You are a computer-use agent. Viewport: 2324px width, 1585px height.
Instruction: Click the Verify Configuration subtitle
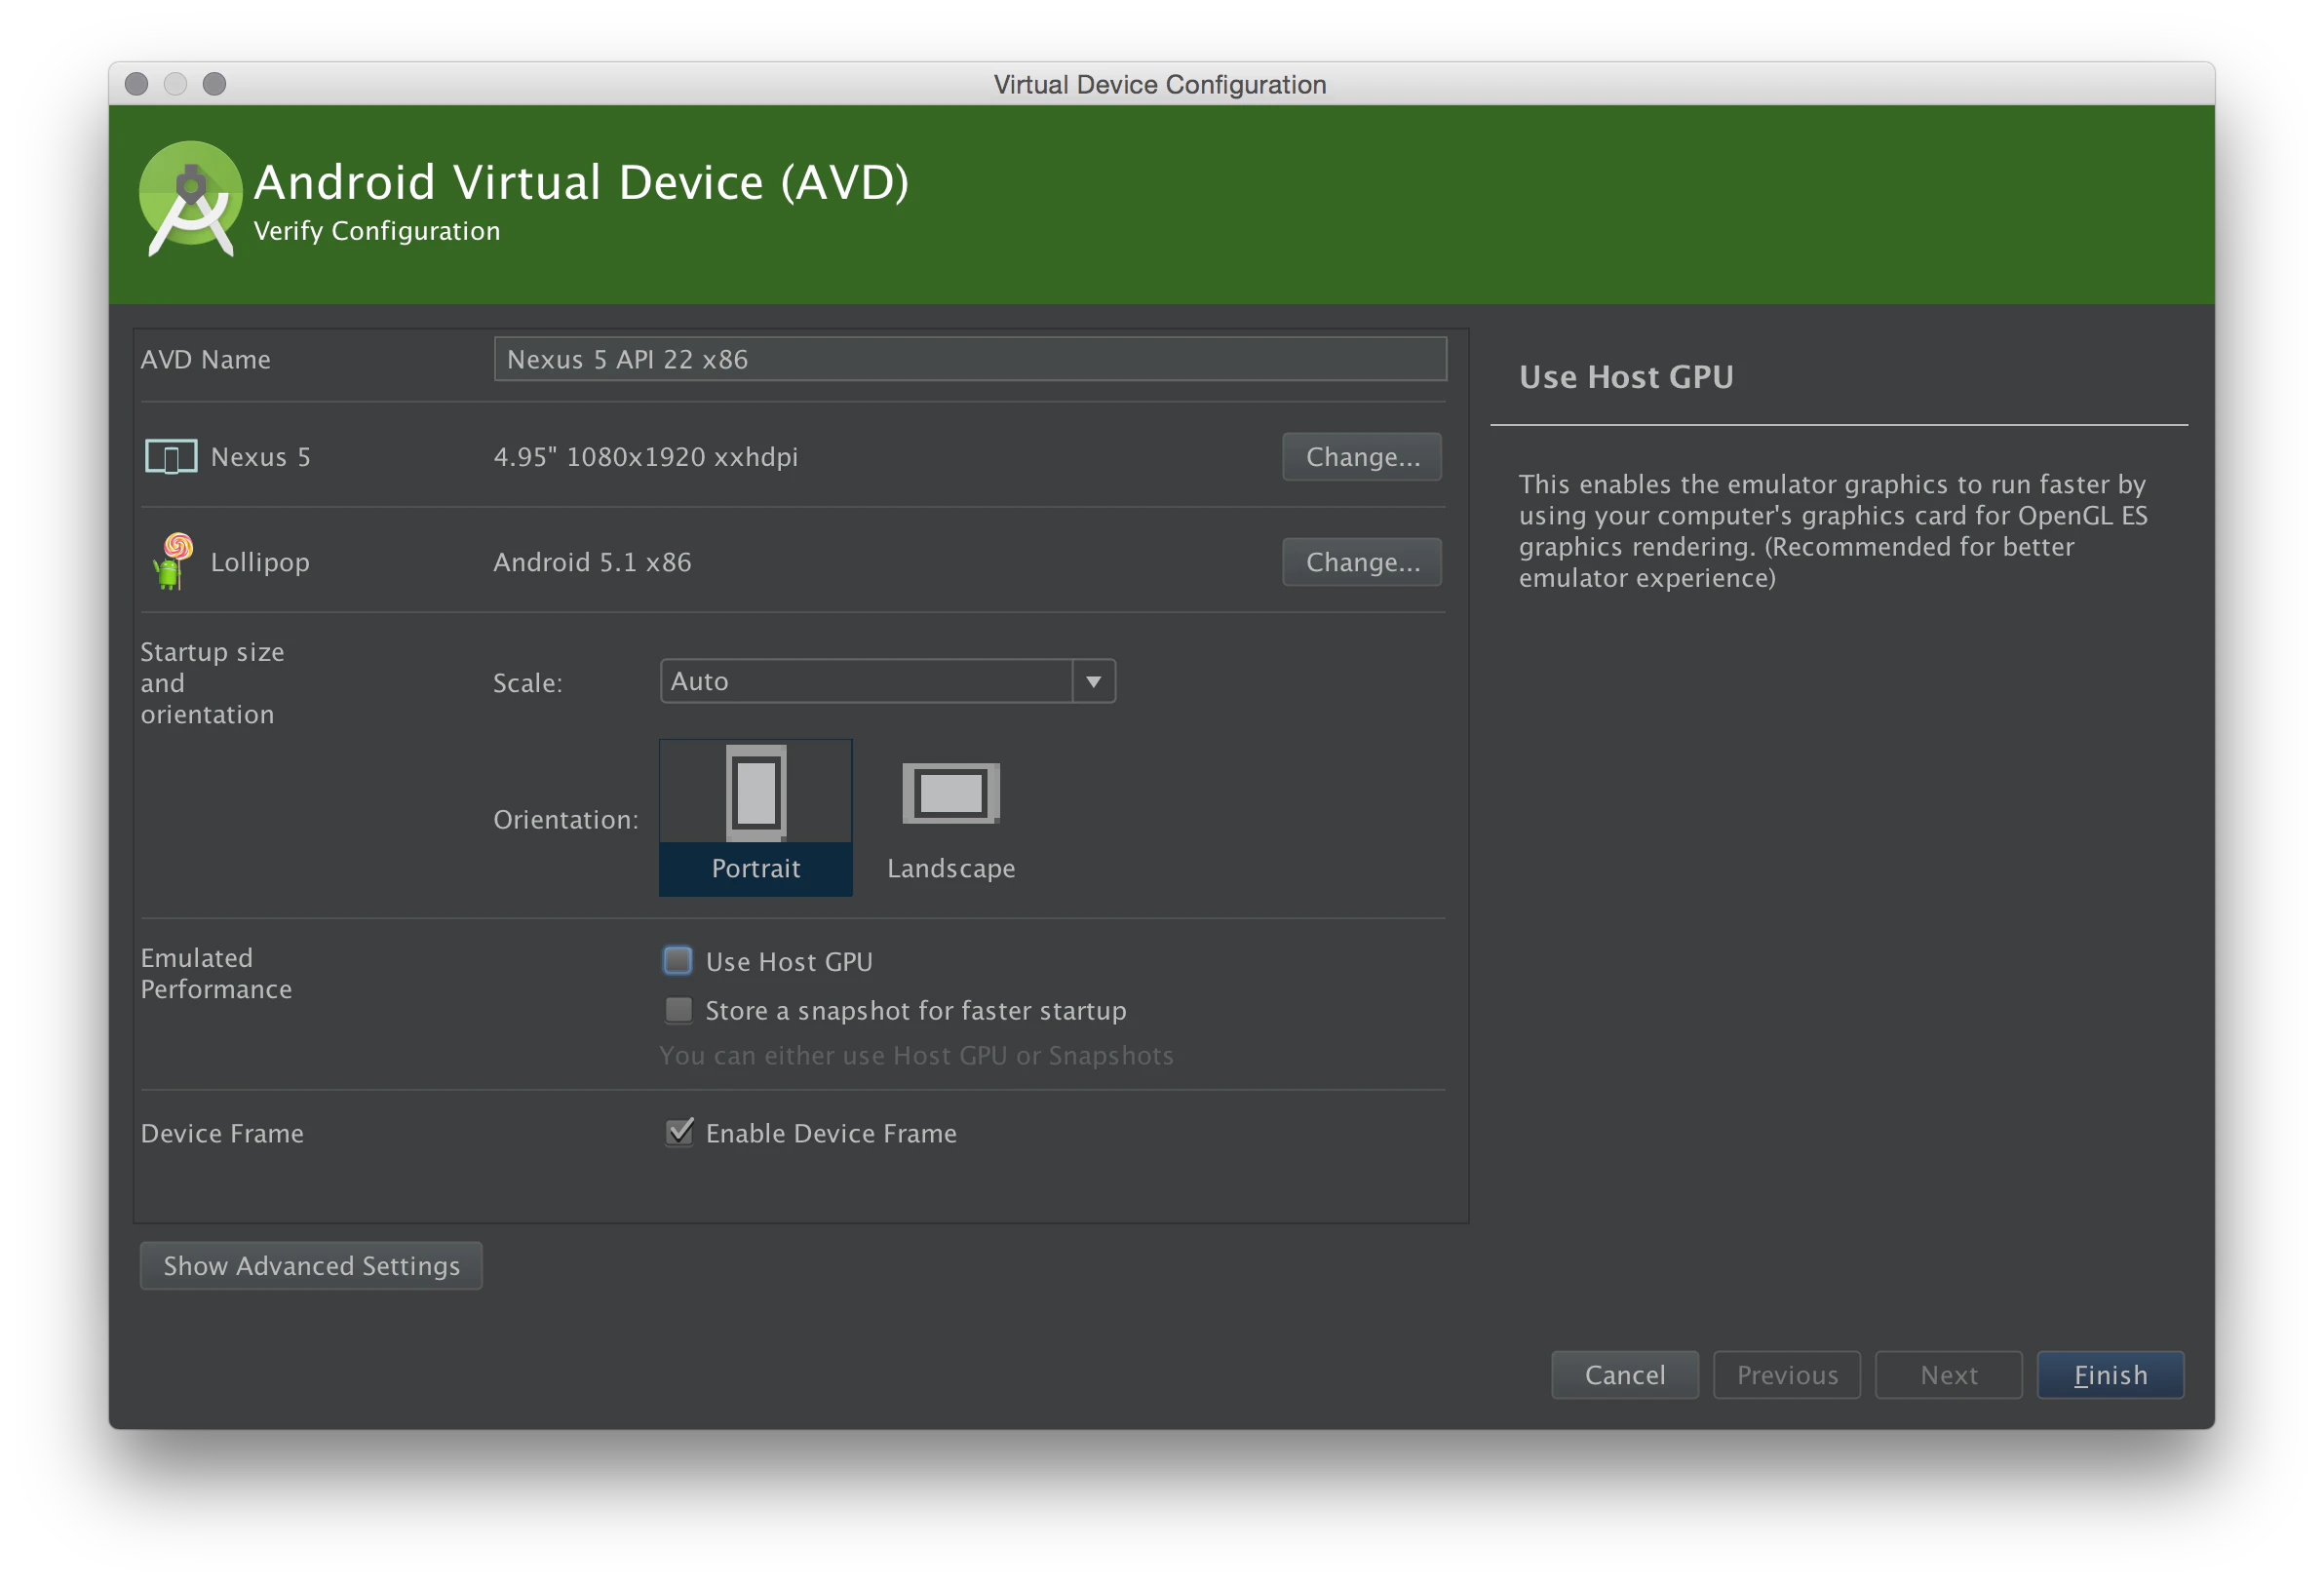click(377, 231)
